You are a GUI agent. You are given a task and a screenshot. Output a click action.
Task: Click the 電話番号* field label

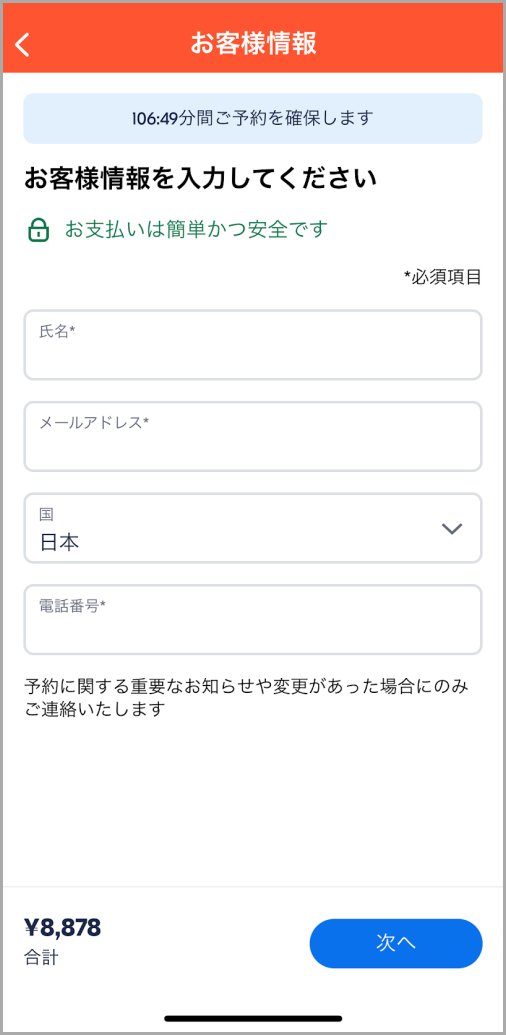[x=73, y=606]
